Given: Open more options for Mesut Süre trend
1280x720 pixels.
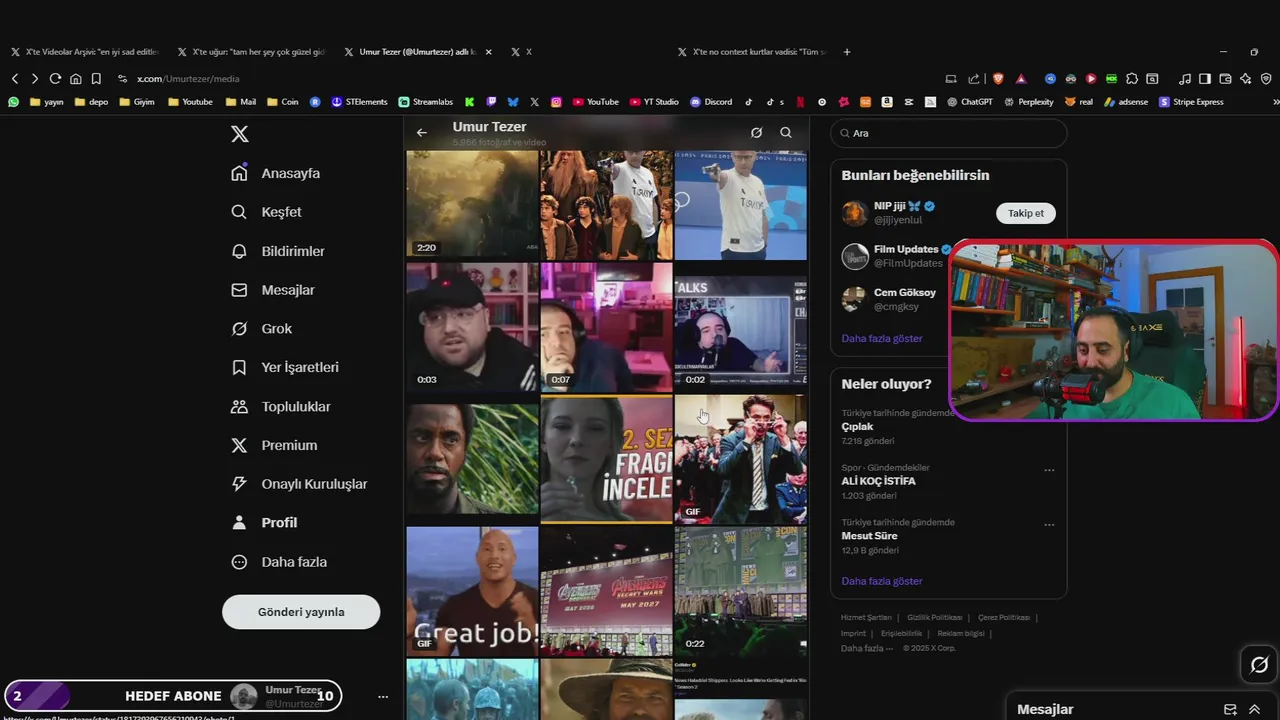Looking at the screenshot, I should point(1049,525).
